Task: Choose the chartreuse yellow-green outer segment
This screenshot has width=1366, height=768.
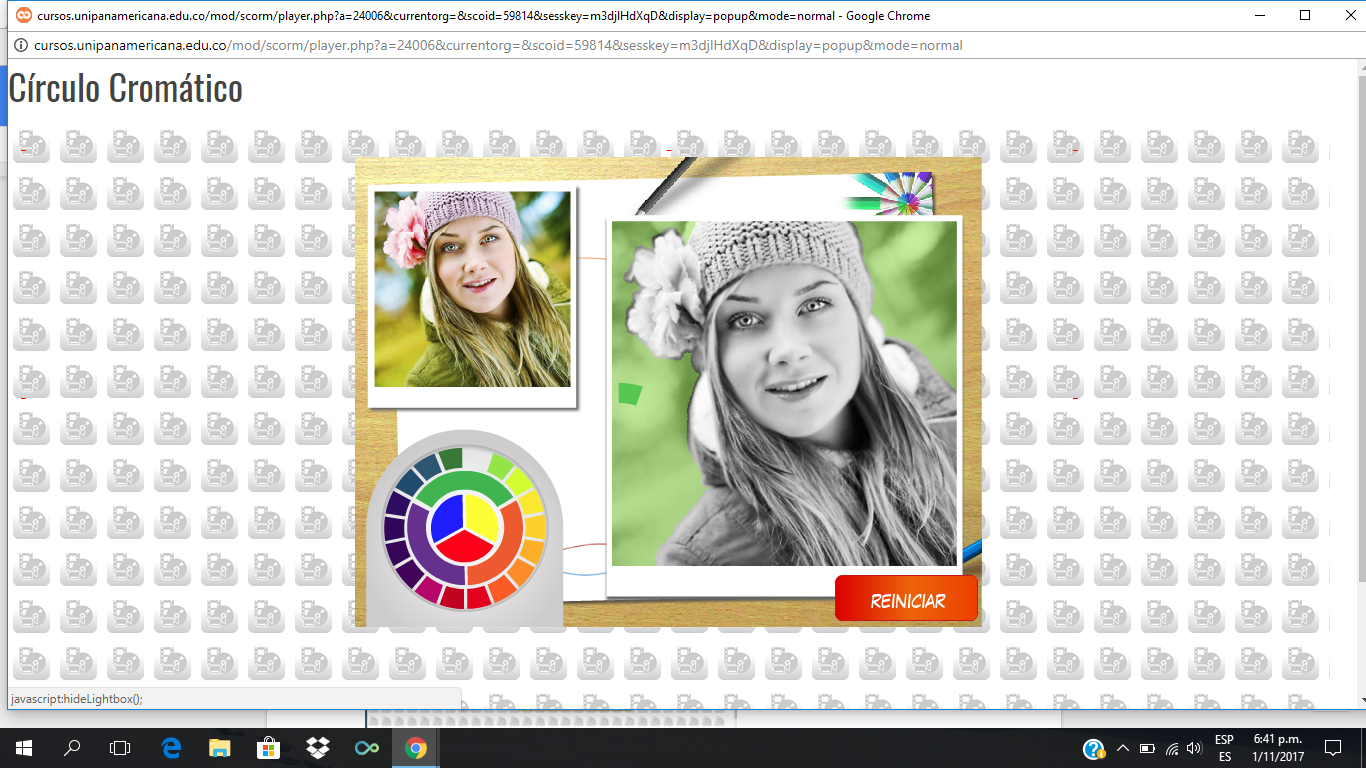Action: [518, 480]
